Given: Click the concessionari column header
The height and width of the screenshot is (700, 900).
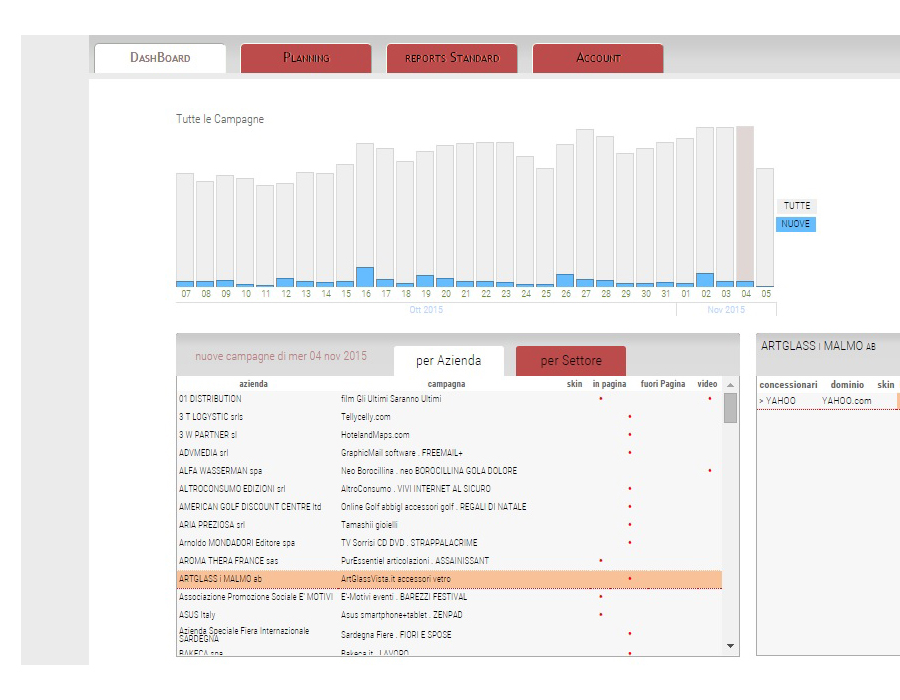Looking at the screenshot, I should [788, 384].
